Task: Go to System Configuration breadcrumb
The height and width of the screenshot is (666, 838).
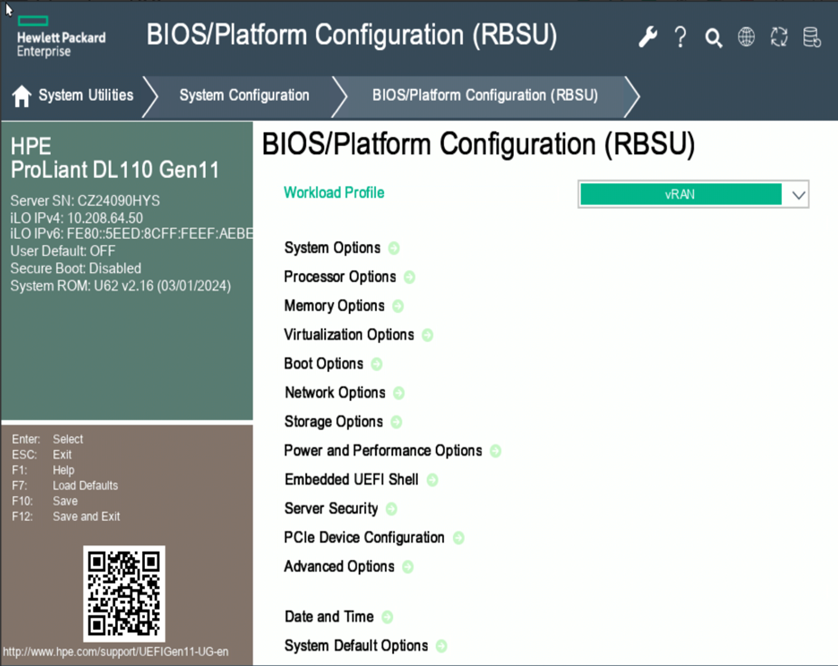Action: [x=244, y=96]
